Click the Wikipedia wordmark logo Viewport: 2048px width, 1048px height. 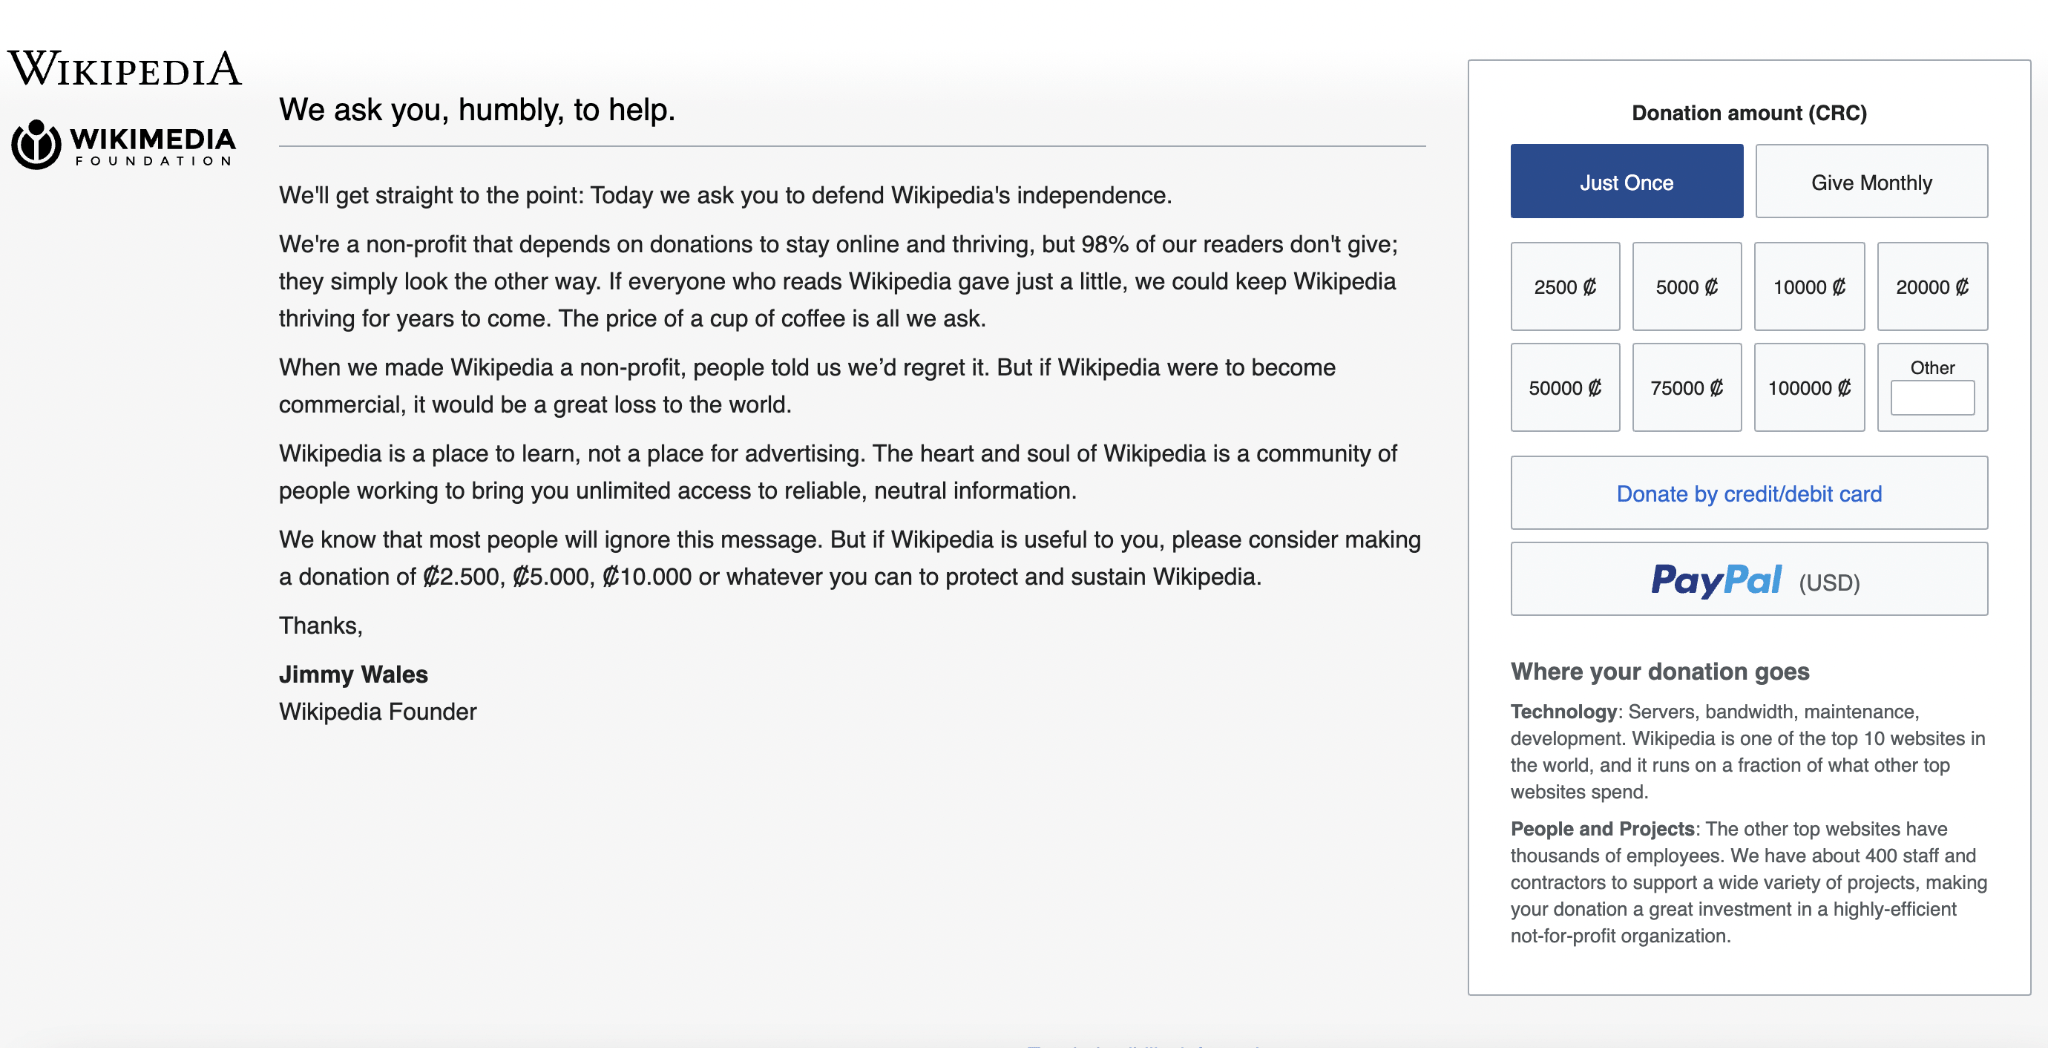[x=125, y=69]
